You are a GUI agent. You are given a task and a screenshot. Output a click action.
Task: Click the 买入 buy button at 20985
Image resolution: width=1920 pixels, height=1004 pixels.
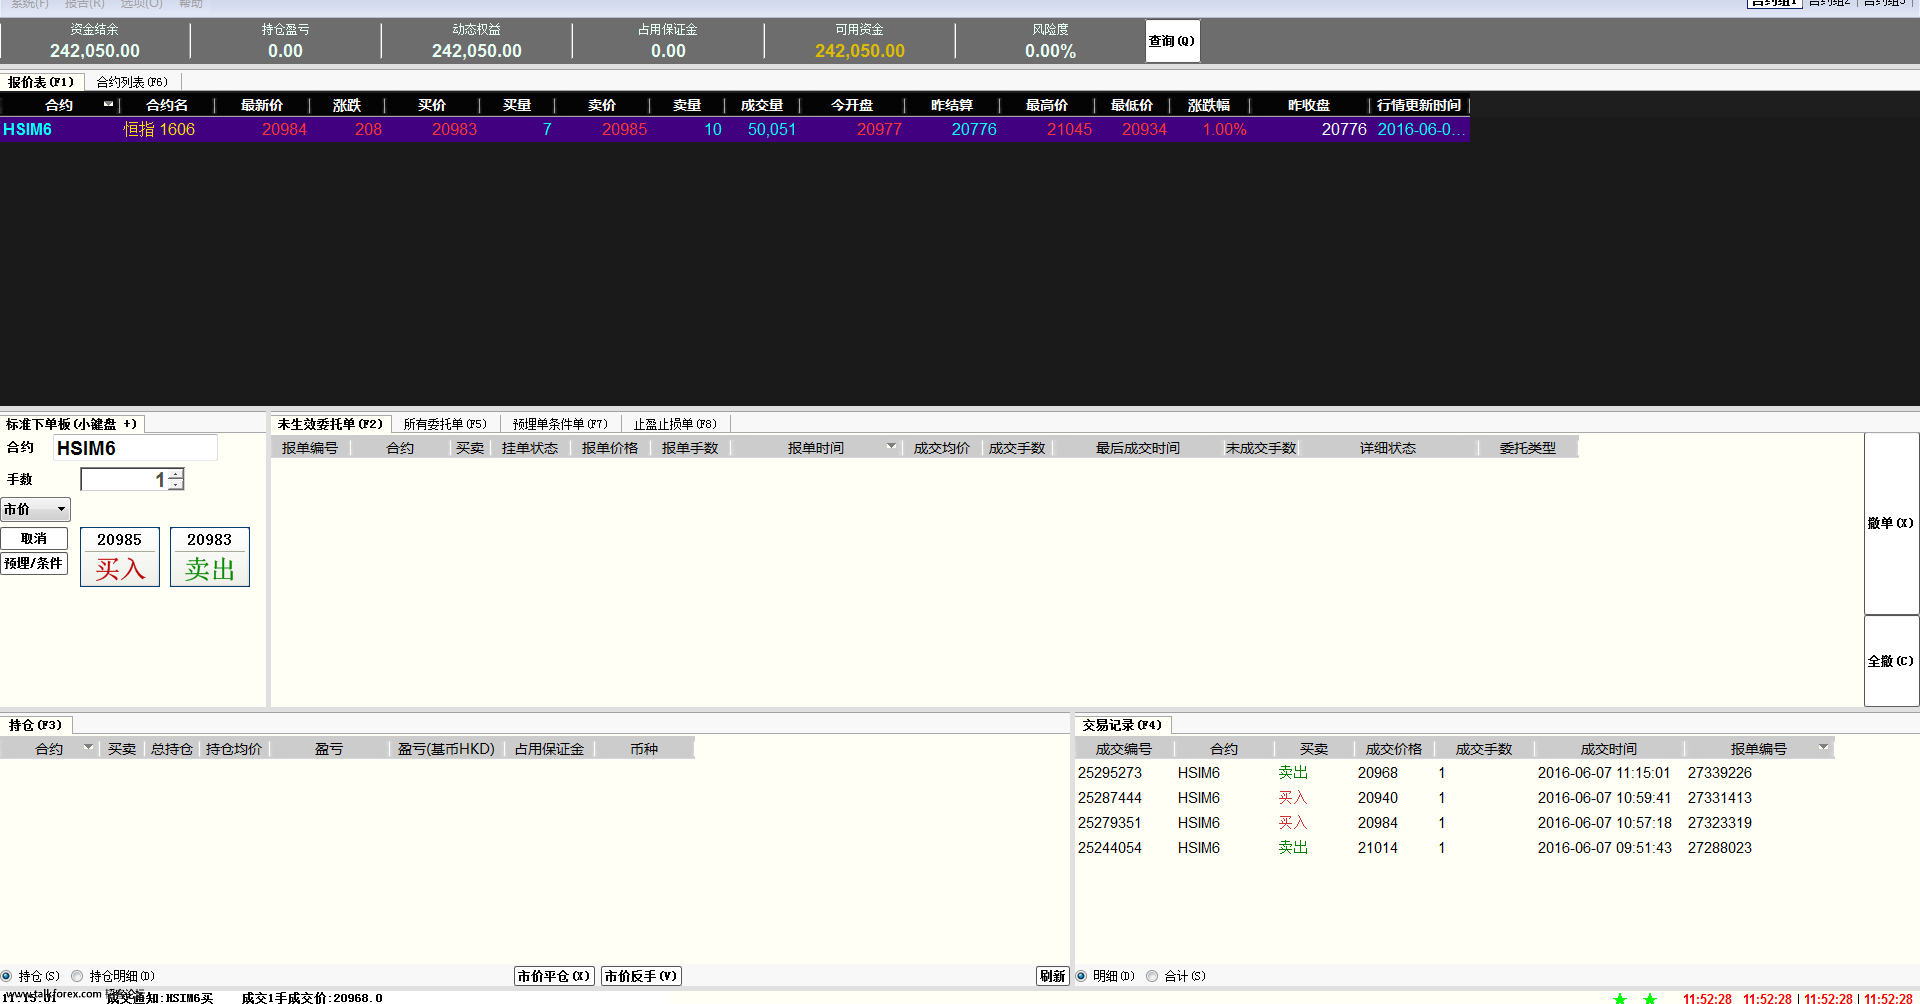(x=120, y=557)
